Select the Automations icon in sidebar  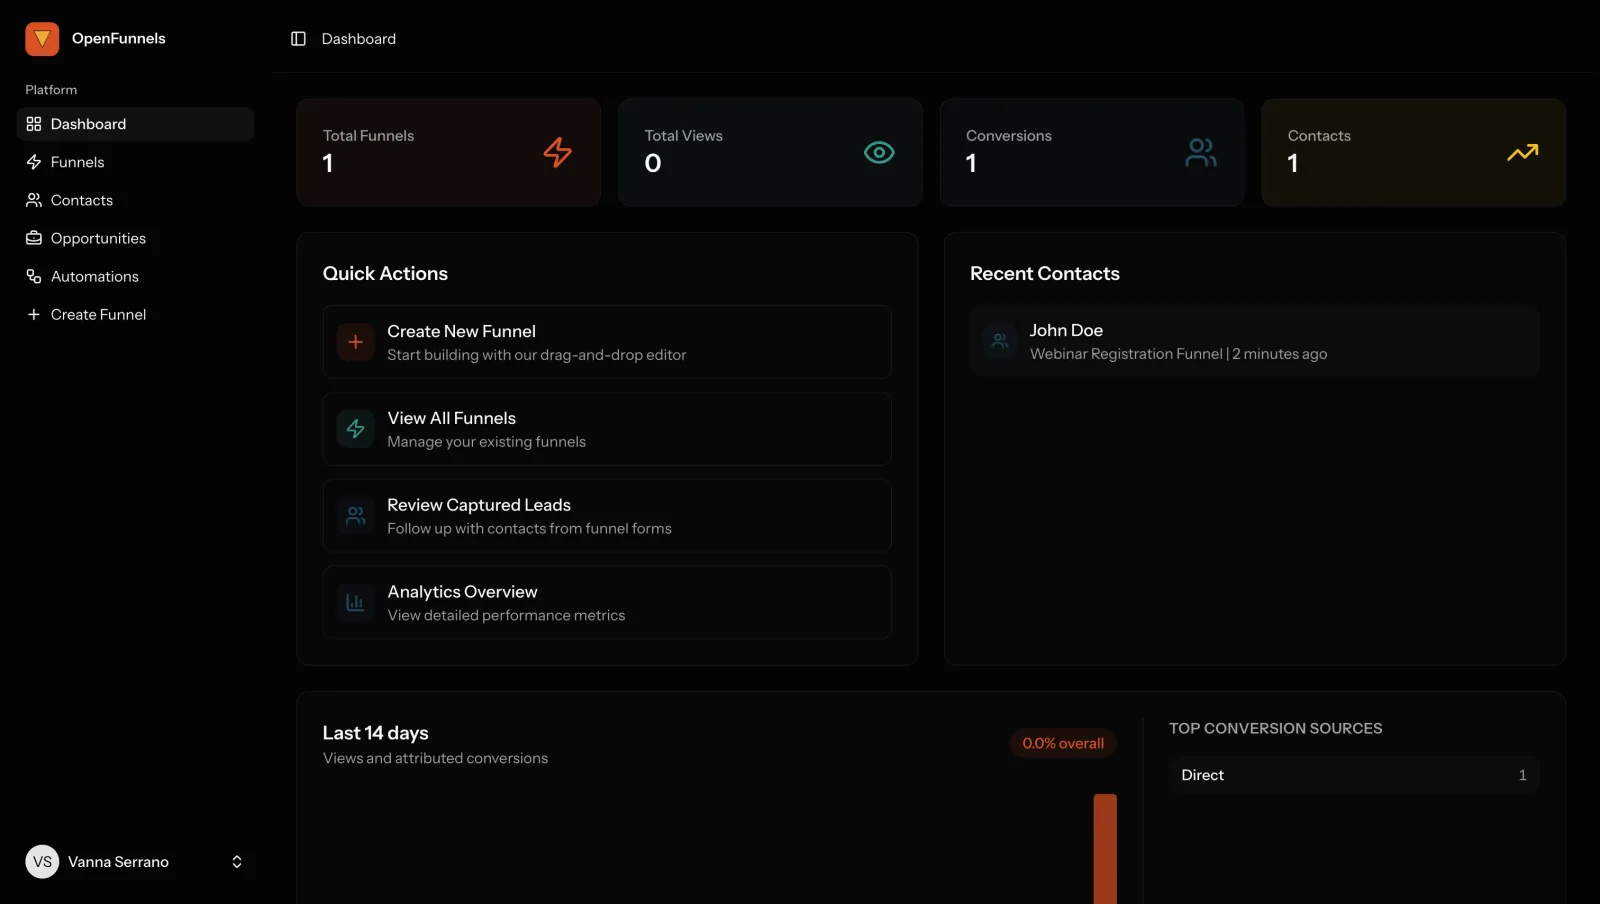[x=34, y=276]
